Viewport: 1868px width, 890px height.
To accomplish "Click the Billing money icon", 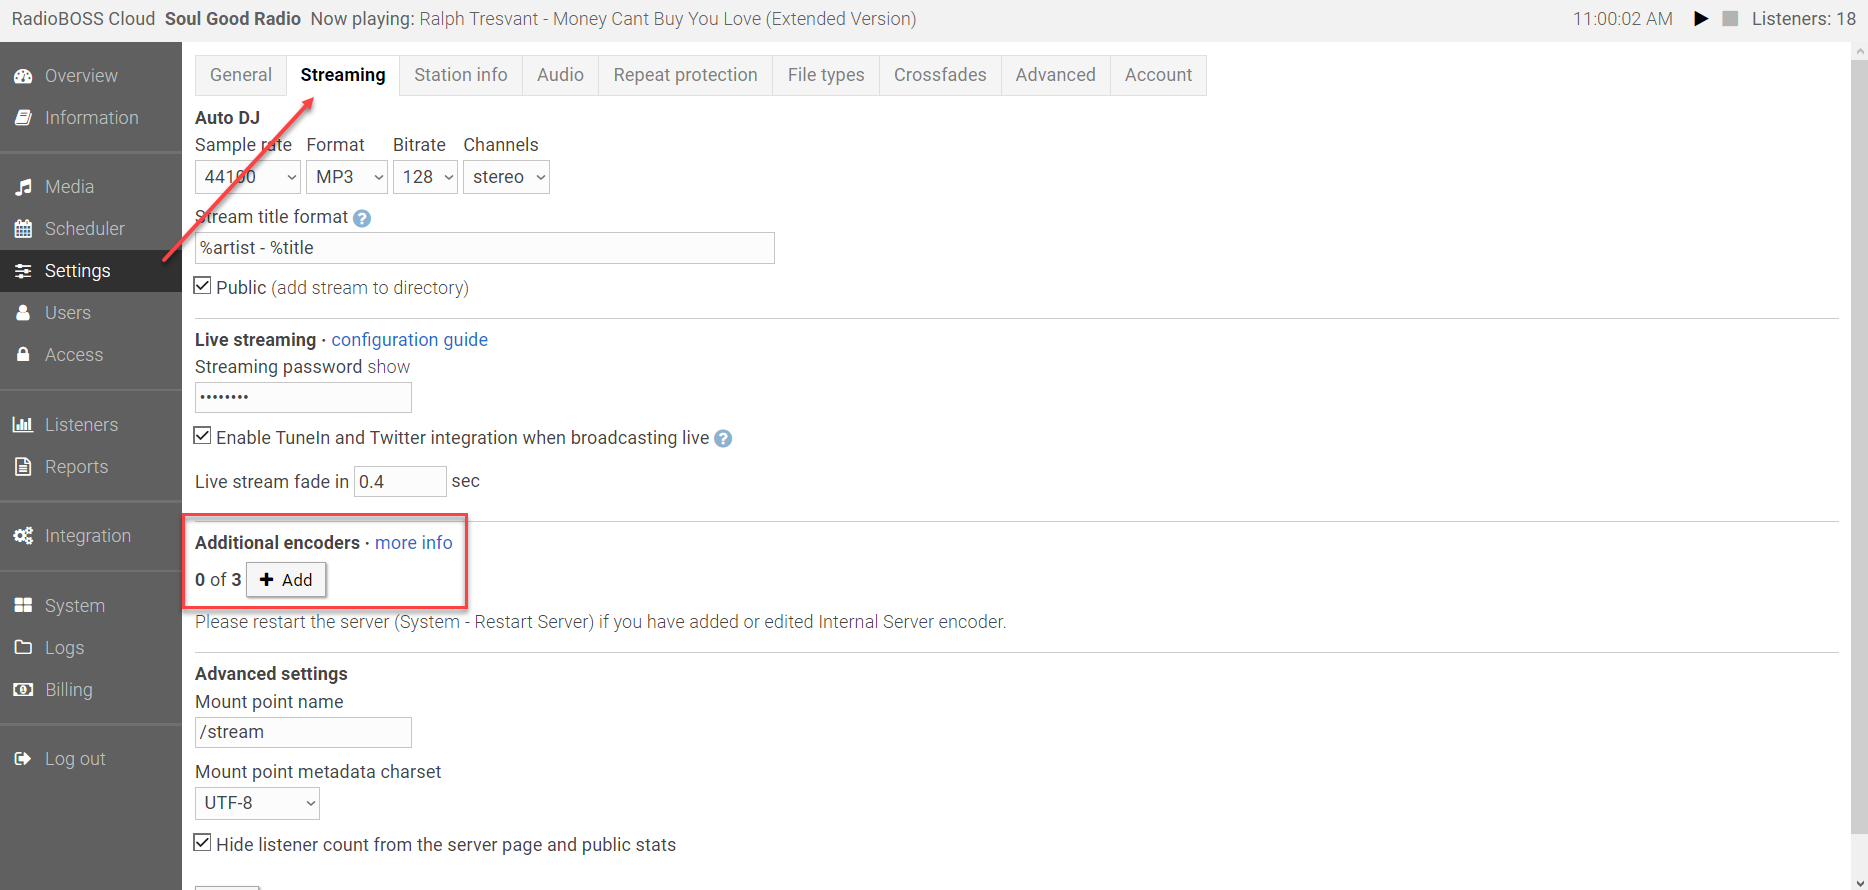I will click(x=23, y=690).
